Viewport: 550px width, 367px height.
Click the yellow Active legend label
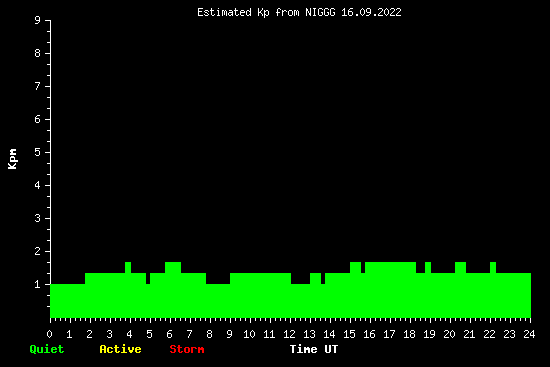120,349
